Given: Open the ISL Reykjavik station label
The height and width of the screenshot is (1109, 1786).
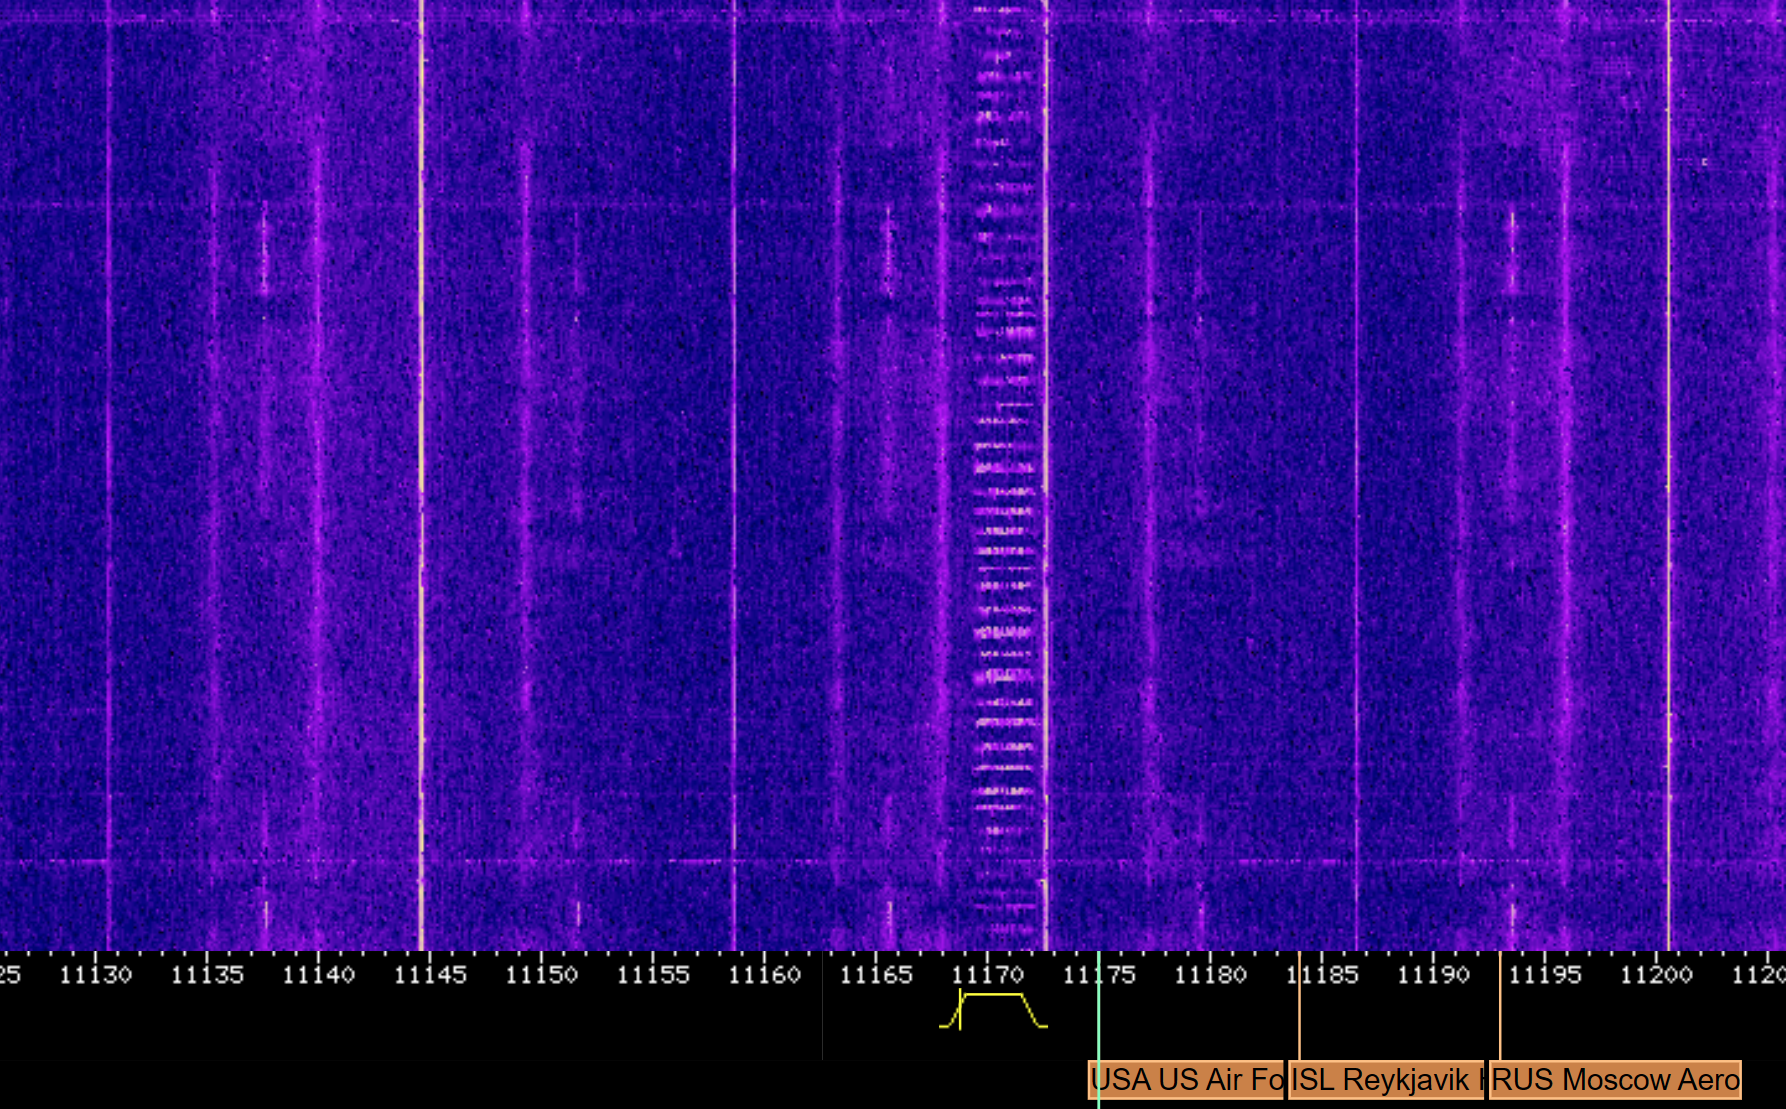Looking at the screenshot, I should click(1386, 1080).
